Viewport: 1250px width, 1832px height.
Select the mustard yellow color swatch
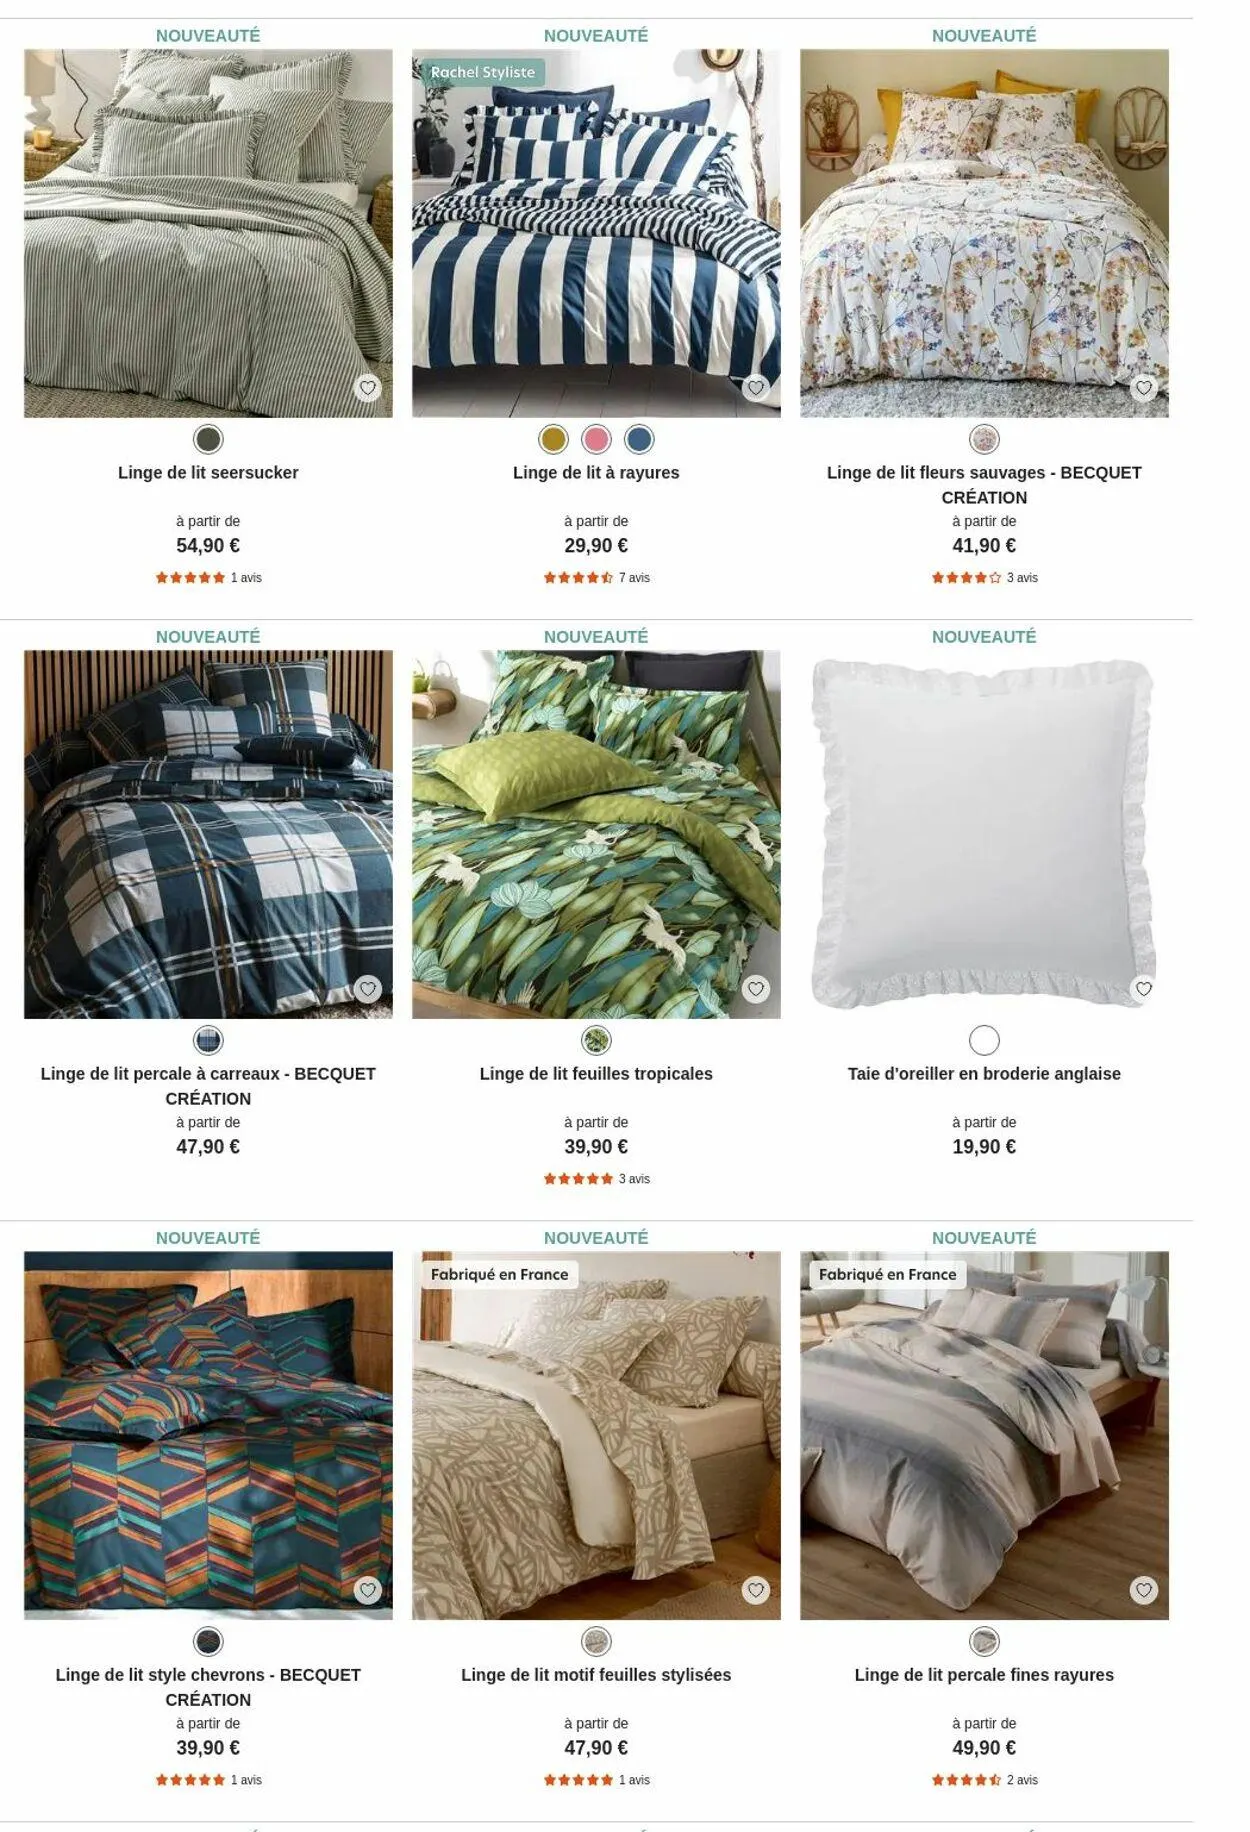(x=553, y=439)
